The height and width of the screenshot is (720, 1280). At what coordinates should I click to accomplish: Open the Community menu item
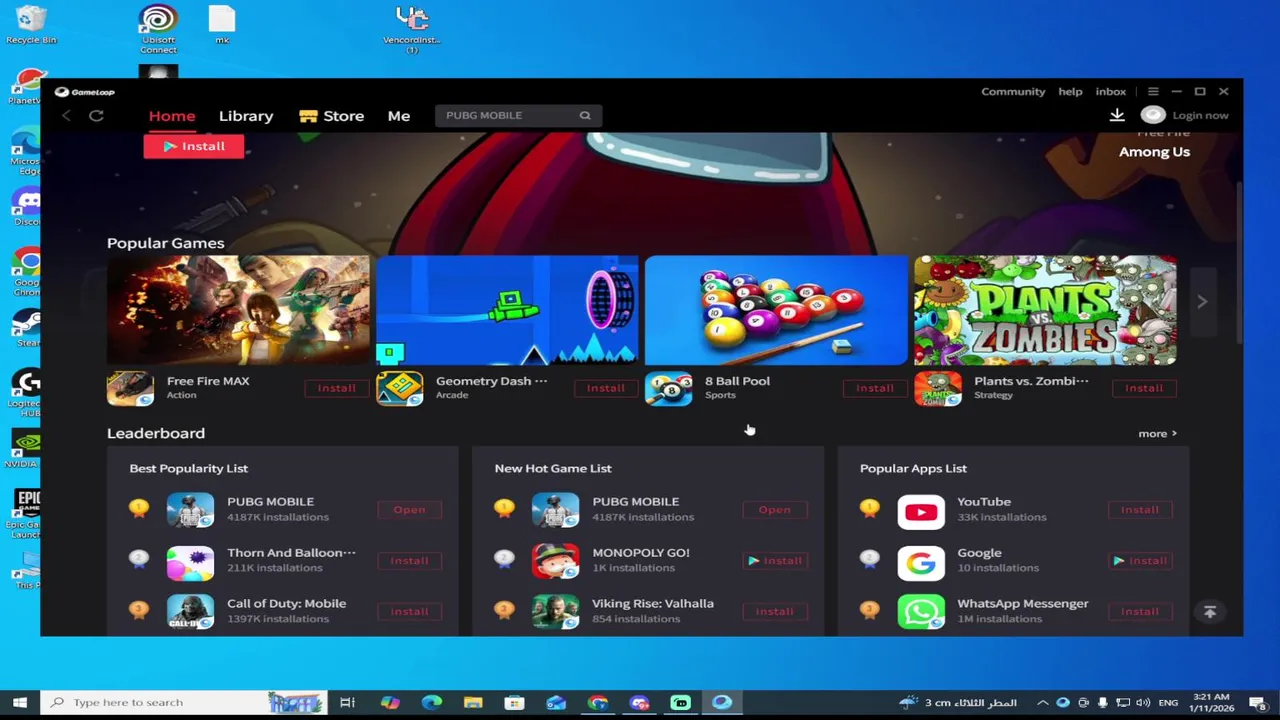[x=1013, y=91]
